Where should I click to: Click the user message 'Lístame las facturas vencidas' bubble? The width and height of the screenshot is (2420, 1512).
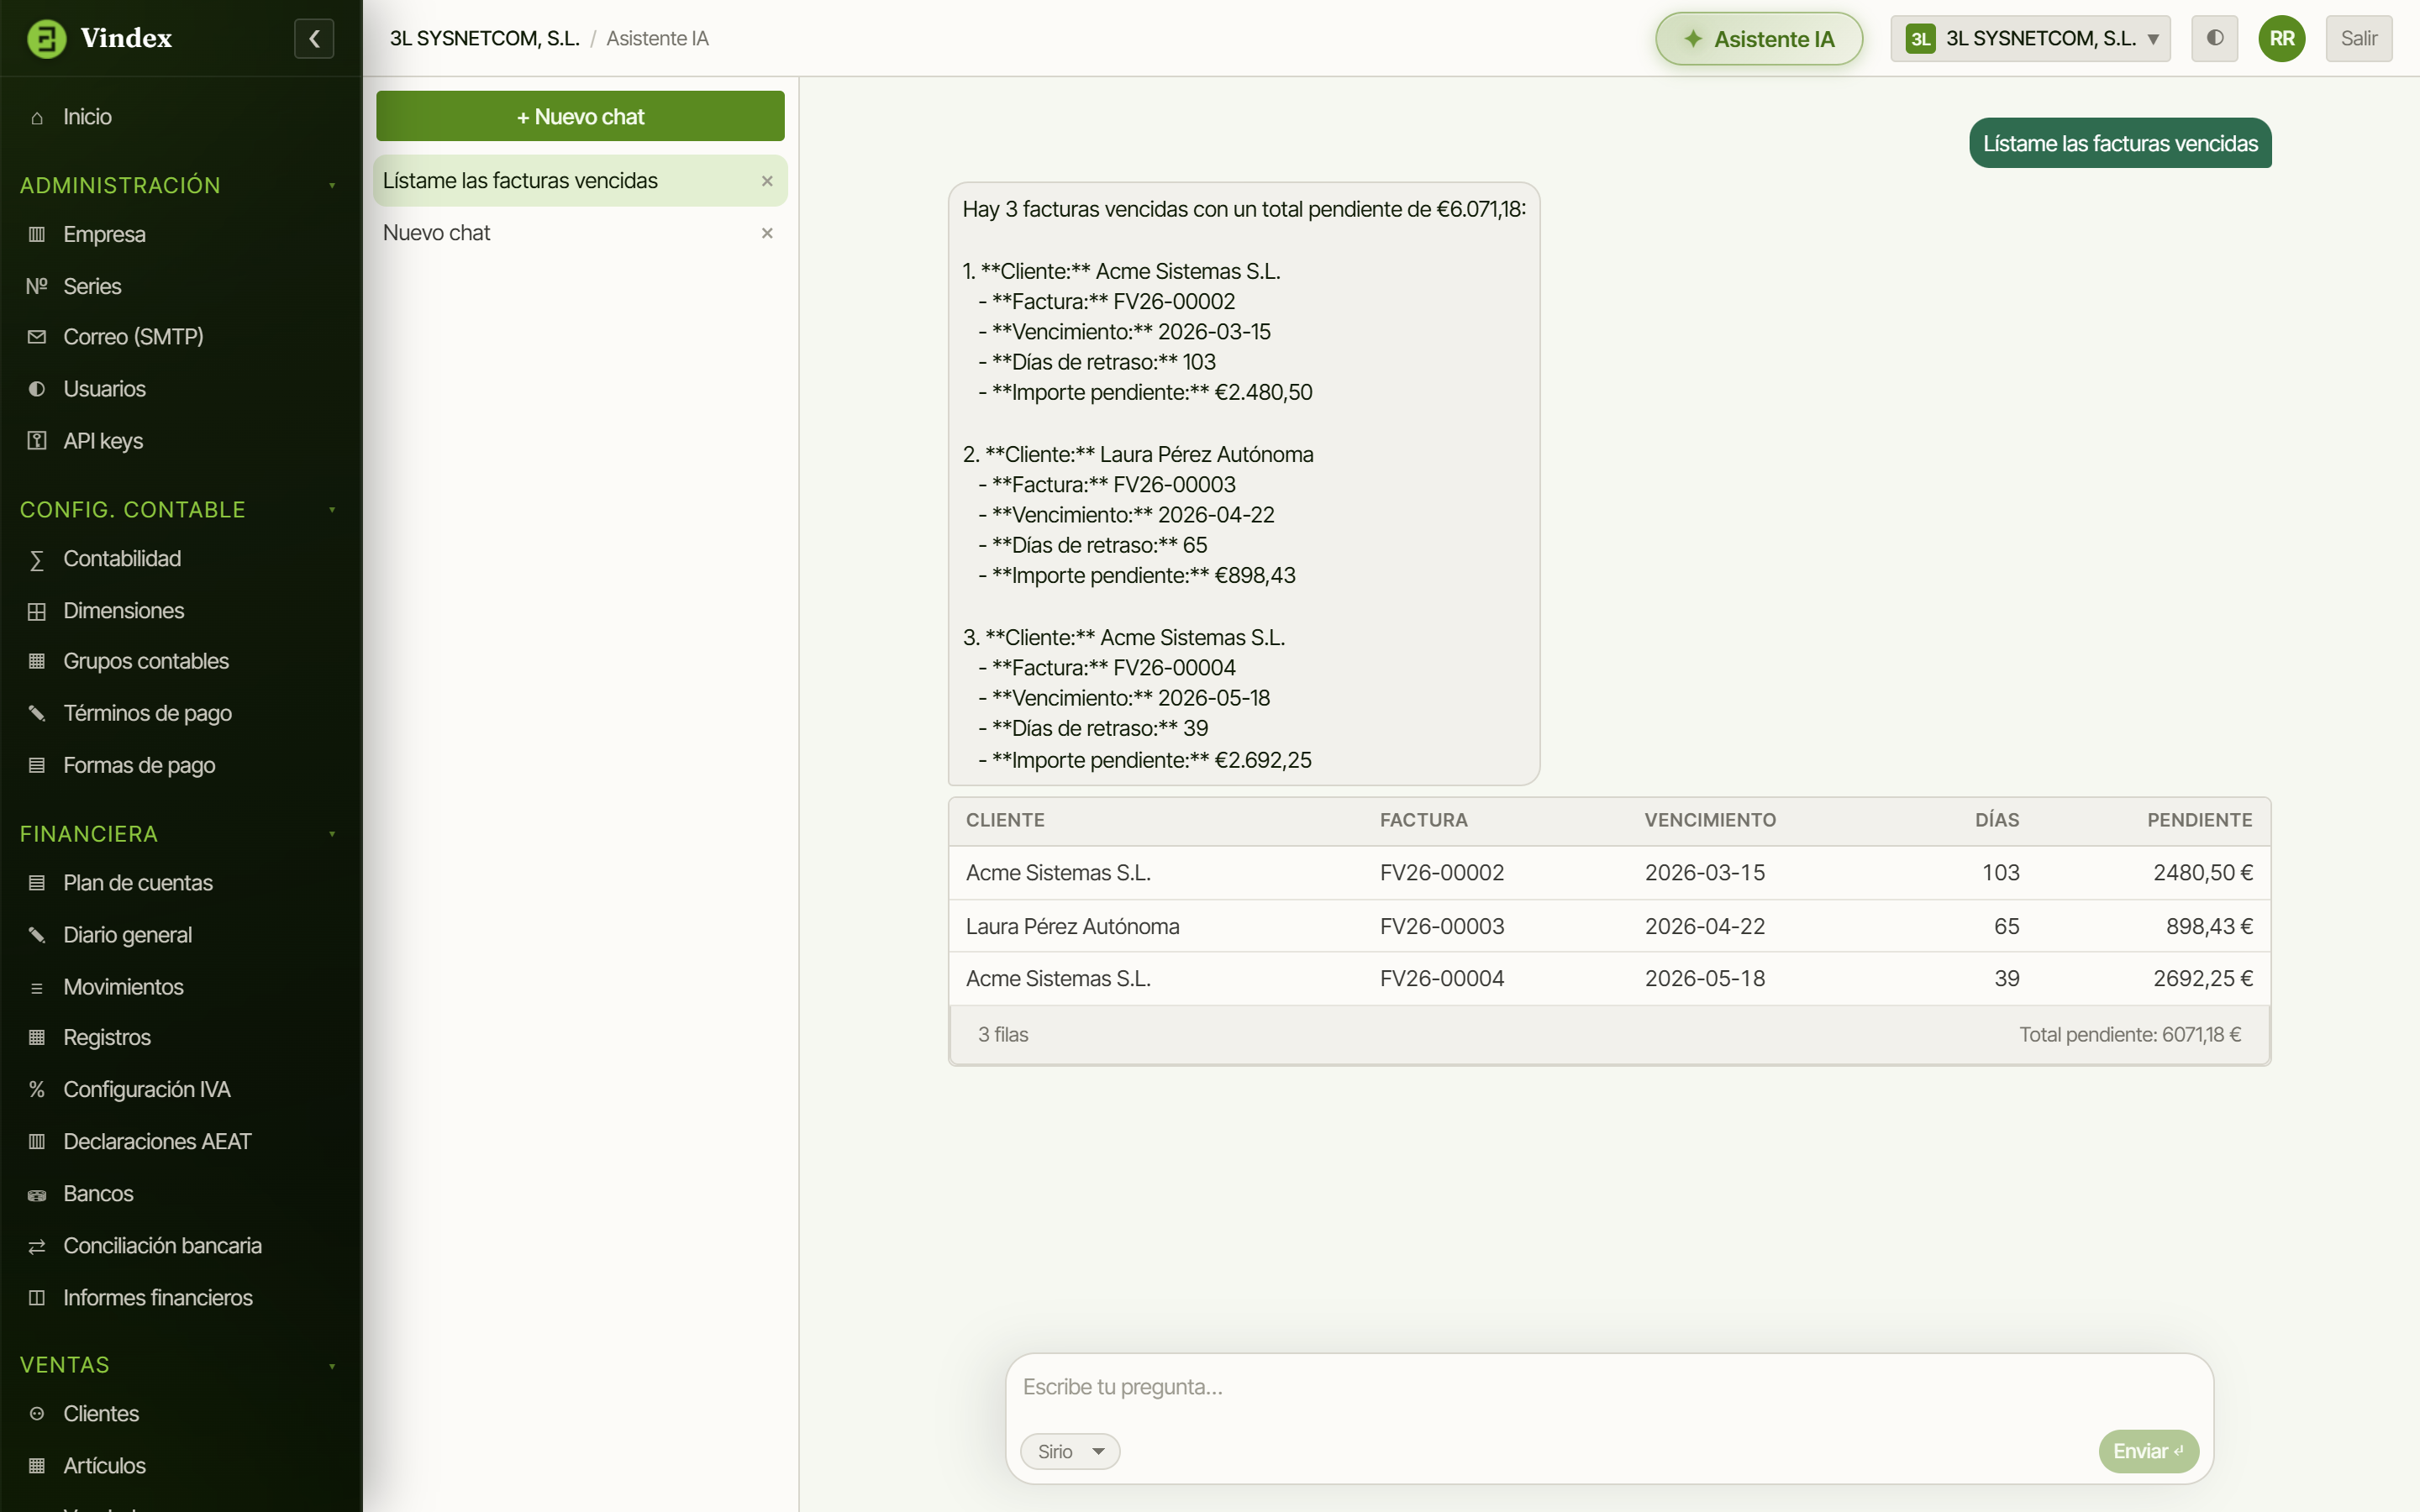pos(2120,143)
